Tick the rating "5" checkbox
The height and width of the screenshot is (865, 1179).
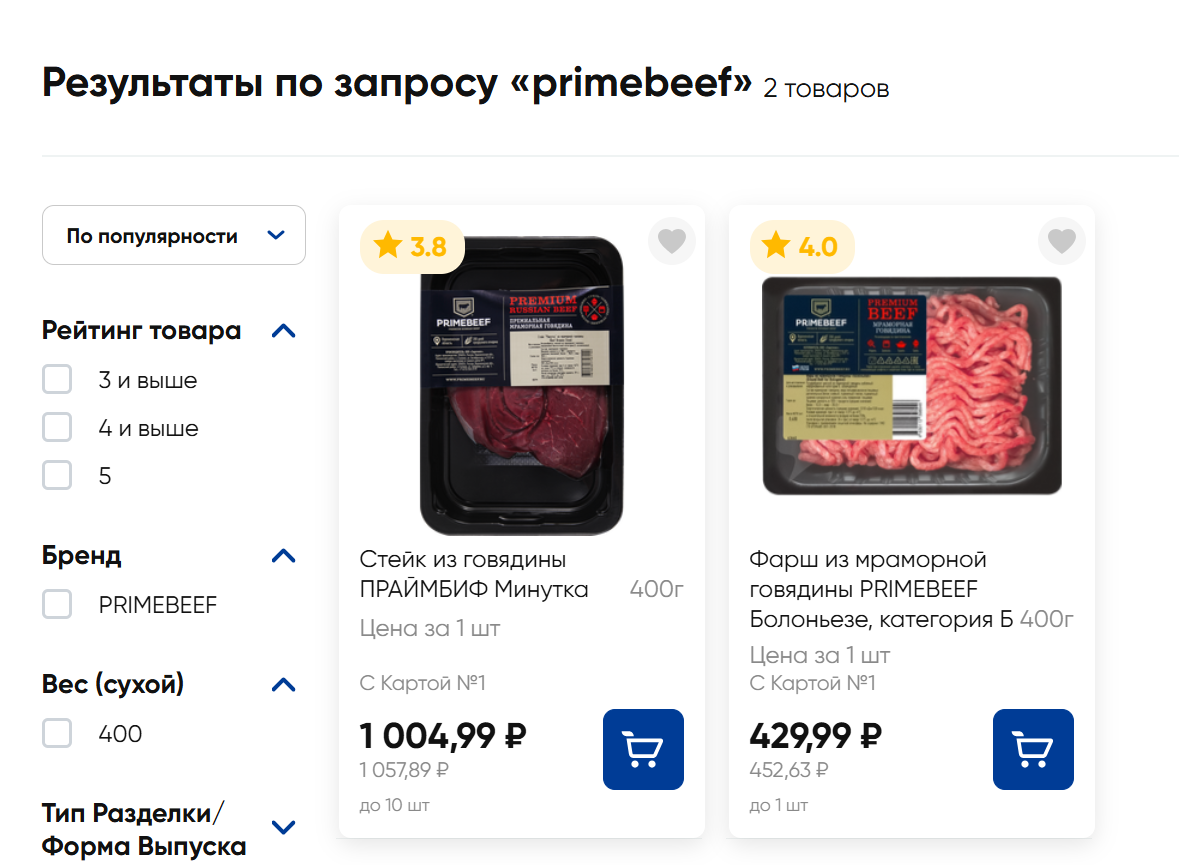(x=57, y=476)
